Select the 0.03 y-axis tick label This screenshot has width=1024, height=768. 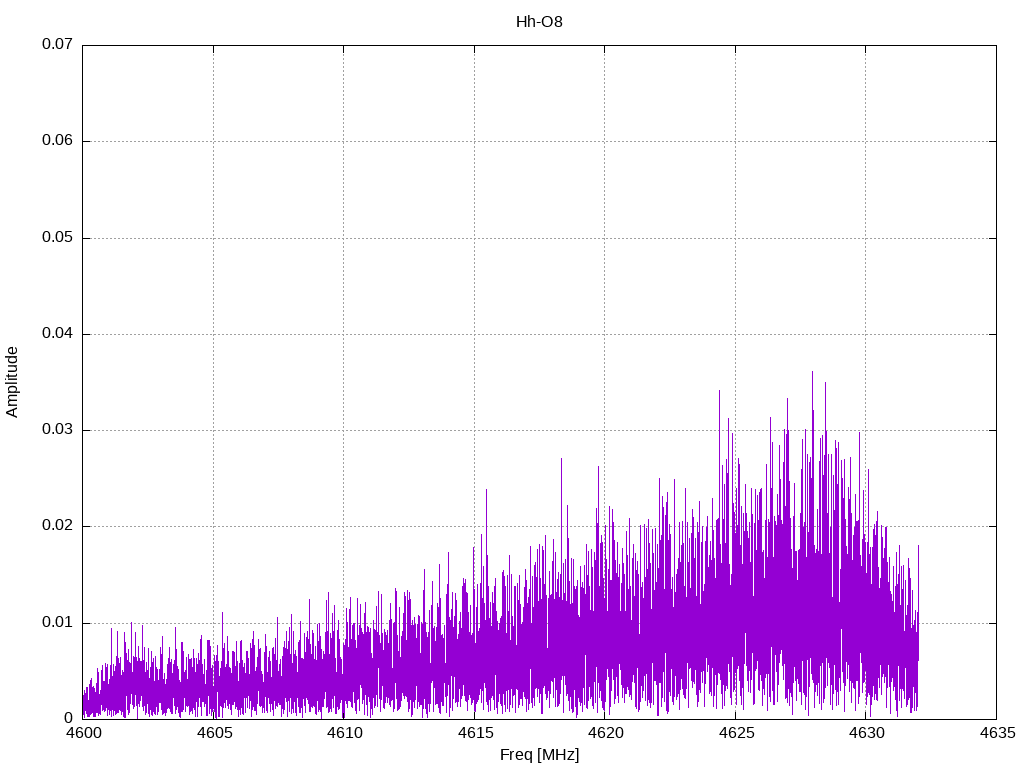point(57,430)
